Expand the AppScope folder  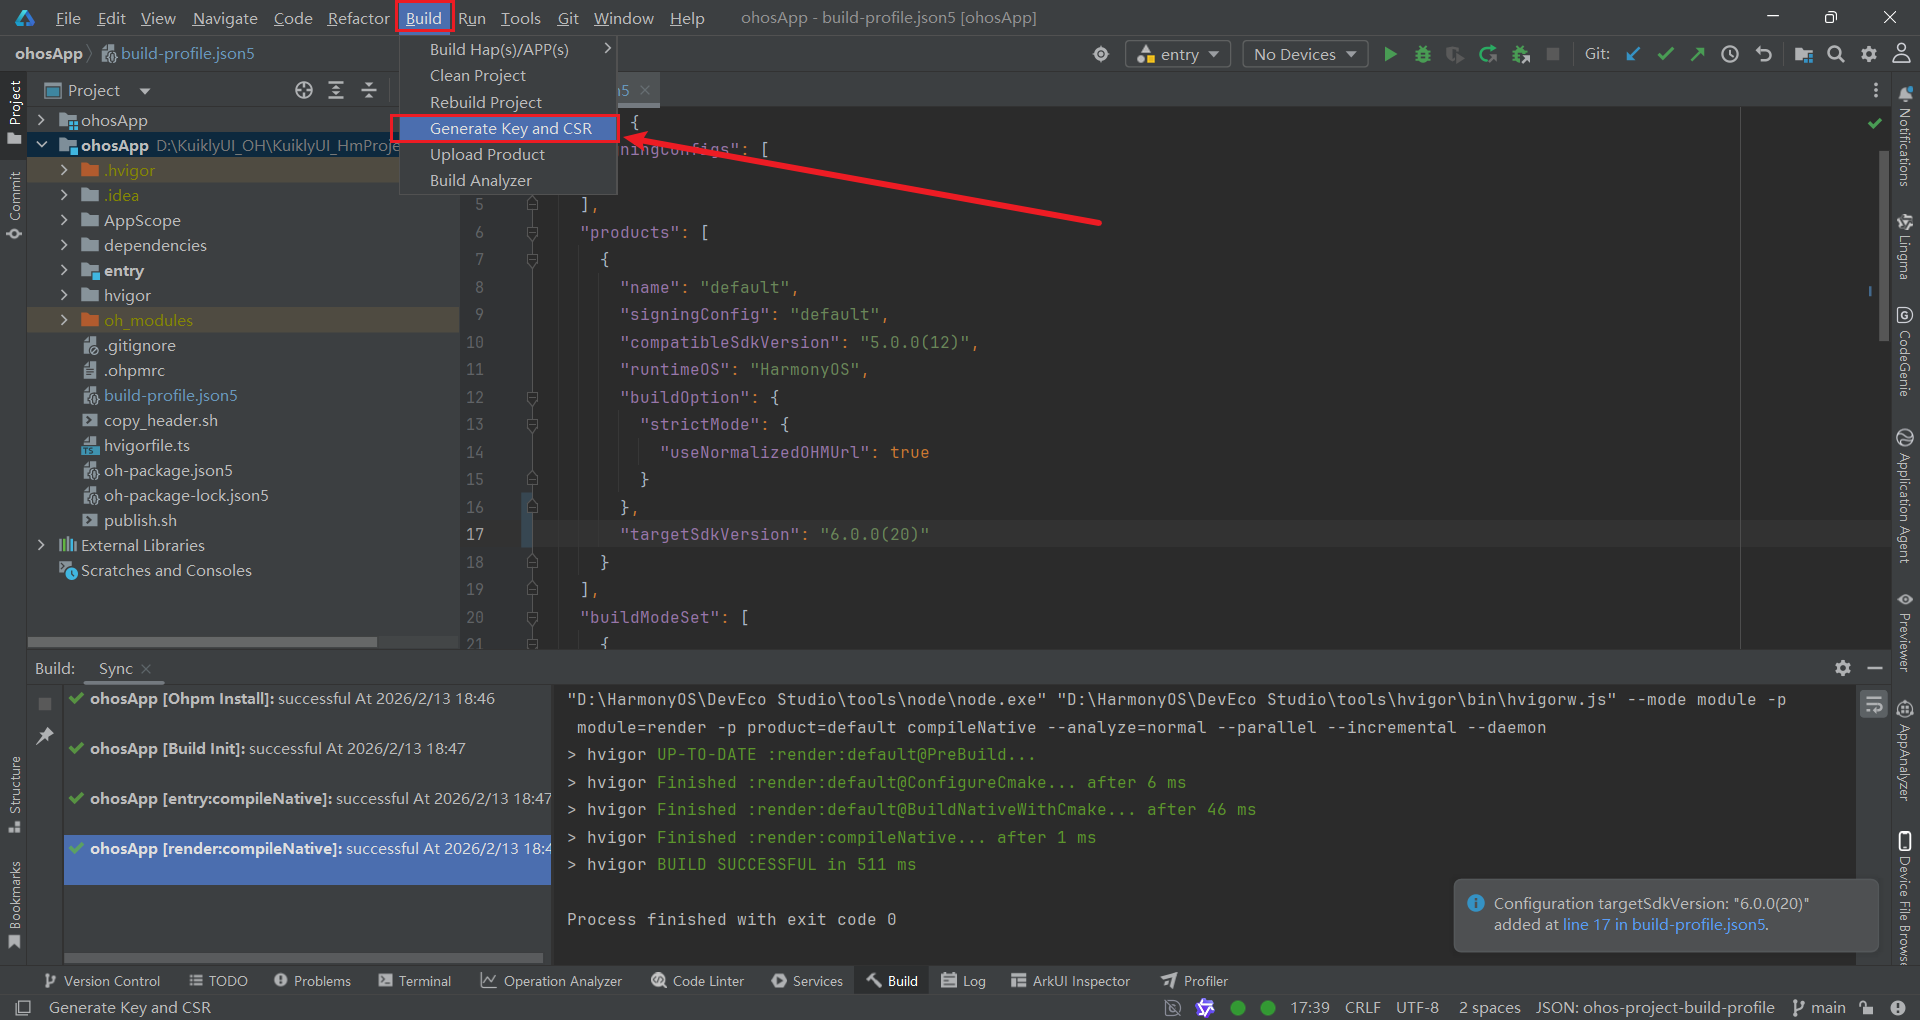pos(64,220)
